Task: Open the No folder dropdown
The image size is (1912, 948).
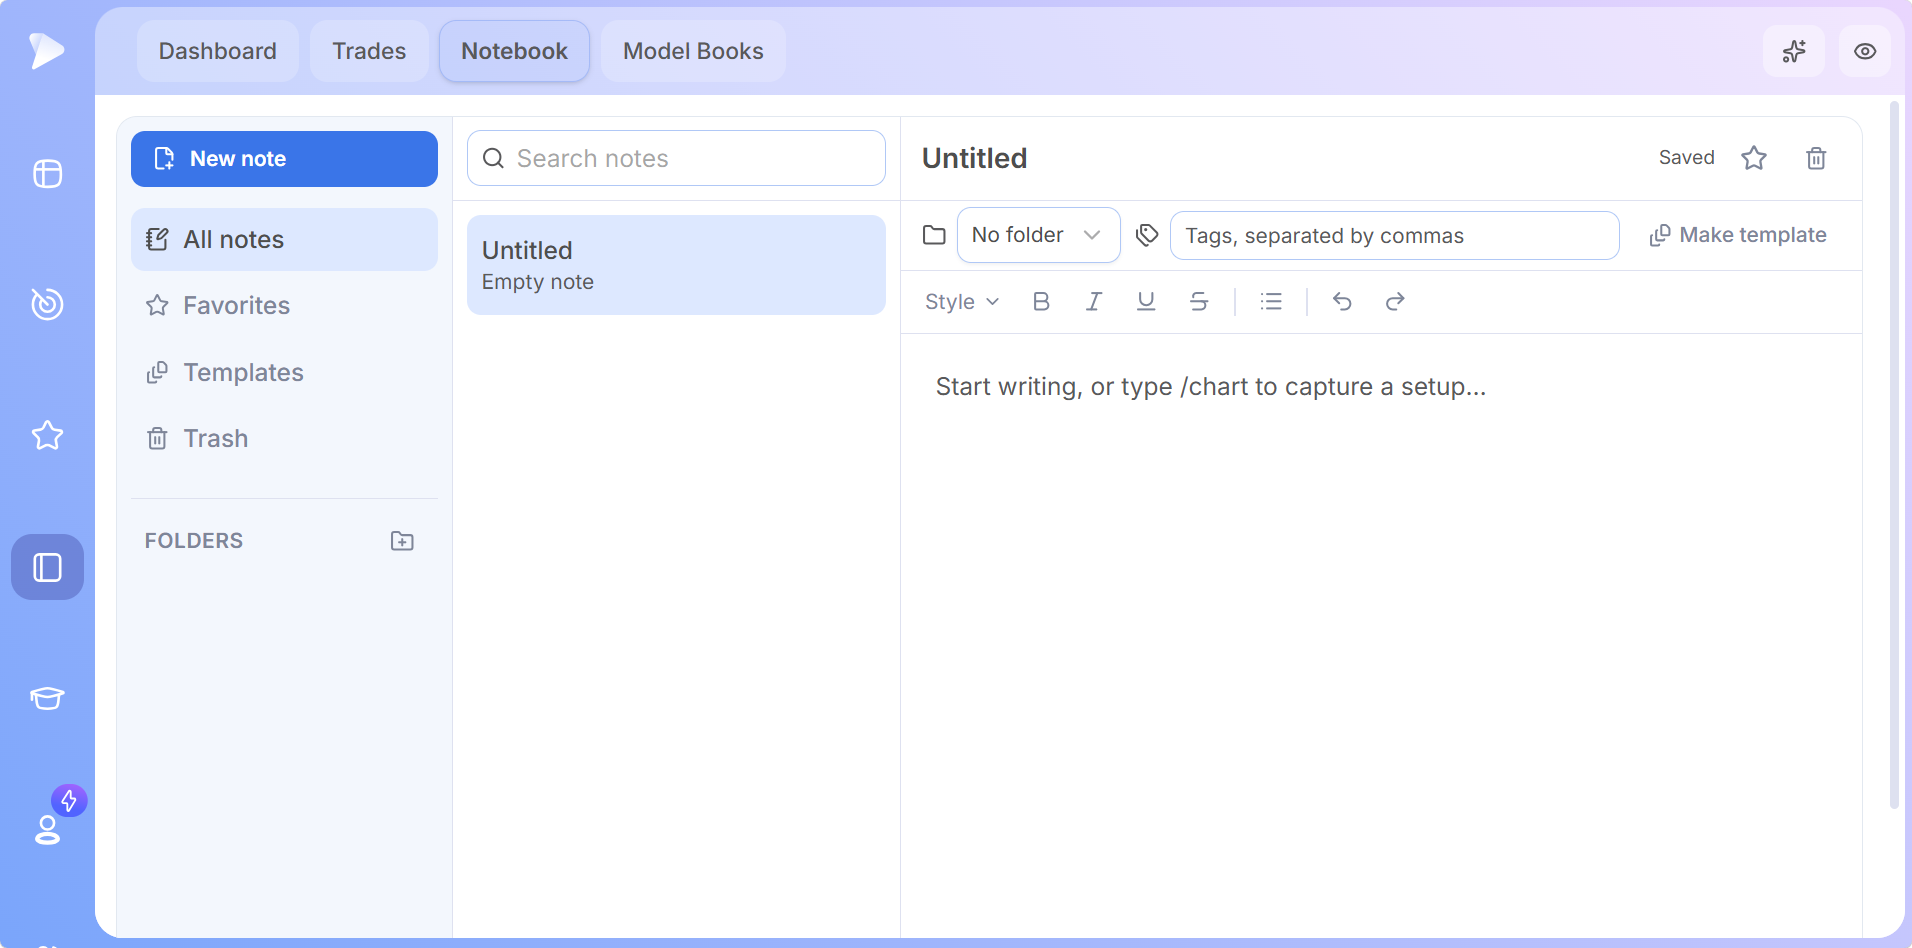Action: [x=1038, y=235]
